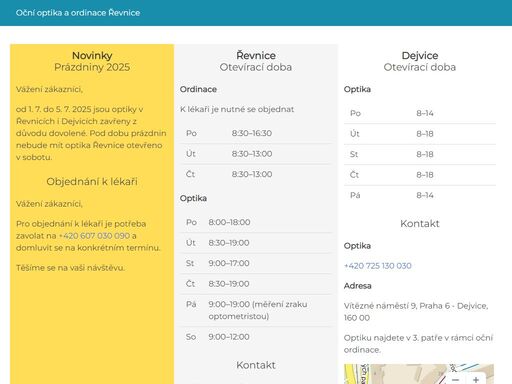The width and height of the screenshot is (512, 384).
Task: Select the Prázdniny 2025 subheading
Action: (x=92, y=67)
